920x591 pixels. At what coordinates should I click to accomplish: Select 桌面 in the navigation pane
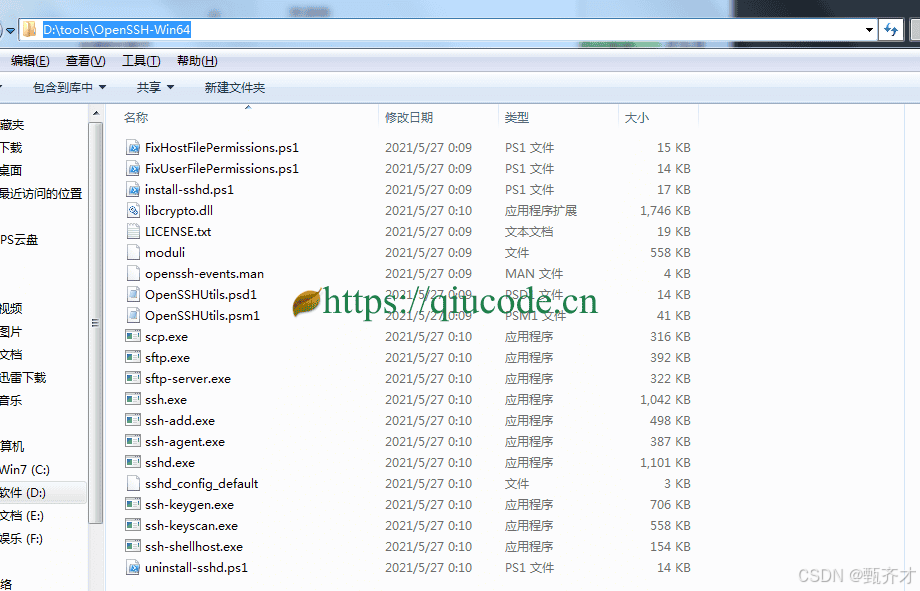click(x=11, y=170)
